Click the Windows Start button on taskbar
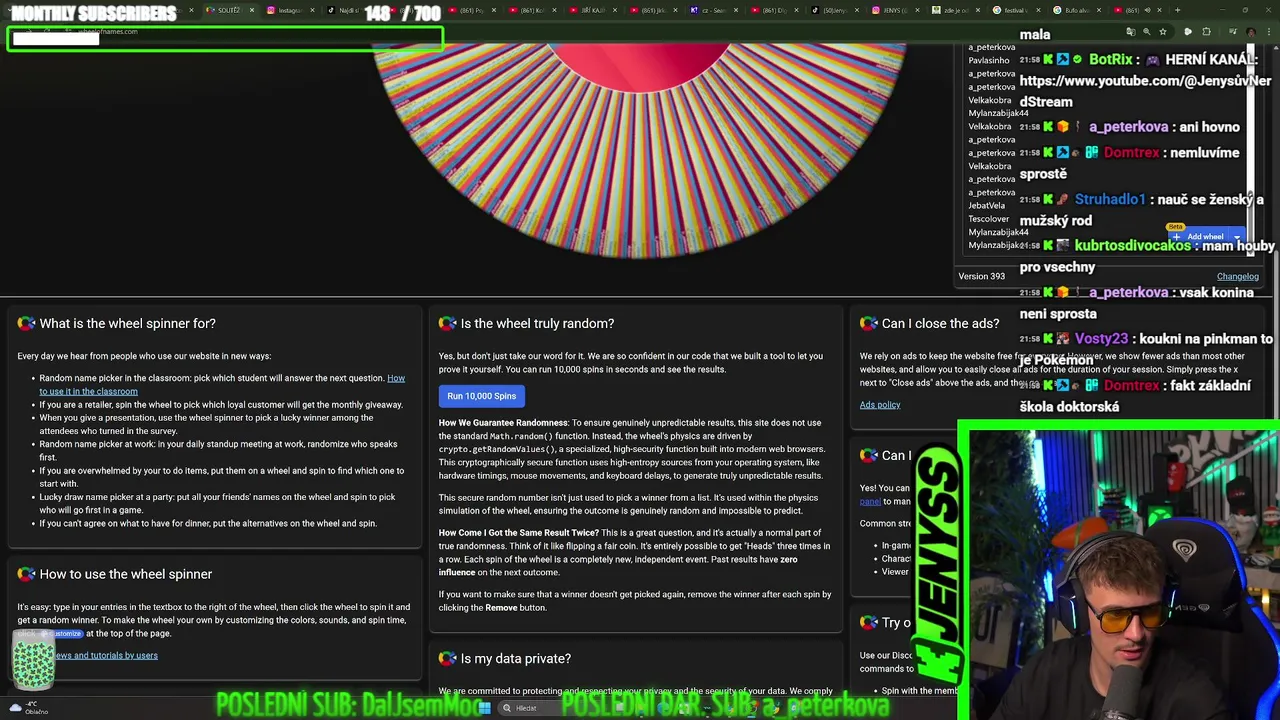Image resolution: width=1280 pixels, height=720 pixels. (x=484, y=708)
